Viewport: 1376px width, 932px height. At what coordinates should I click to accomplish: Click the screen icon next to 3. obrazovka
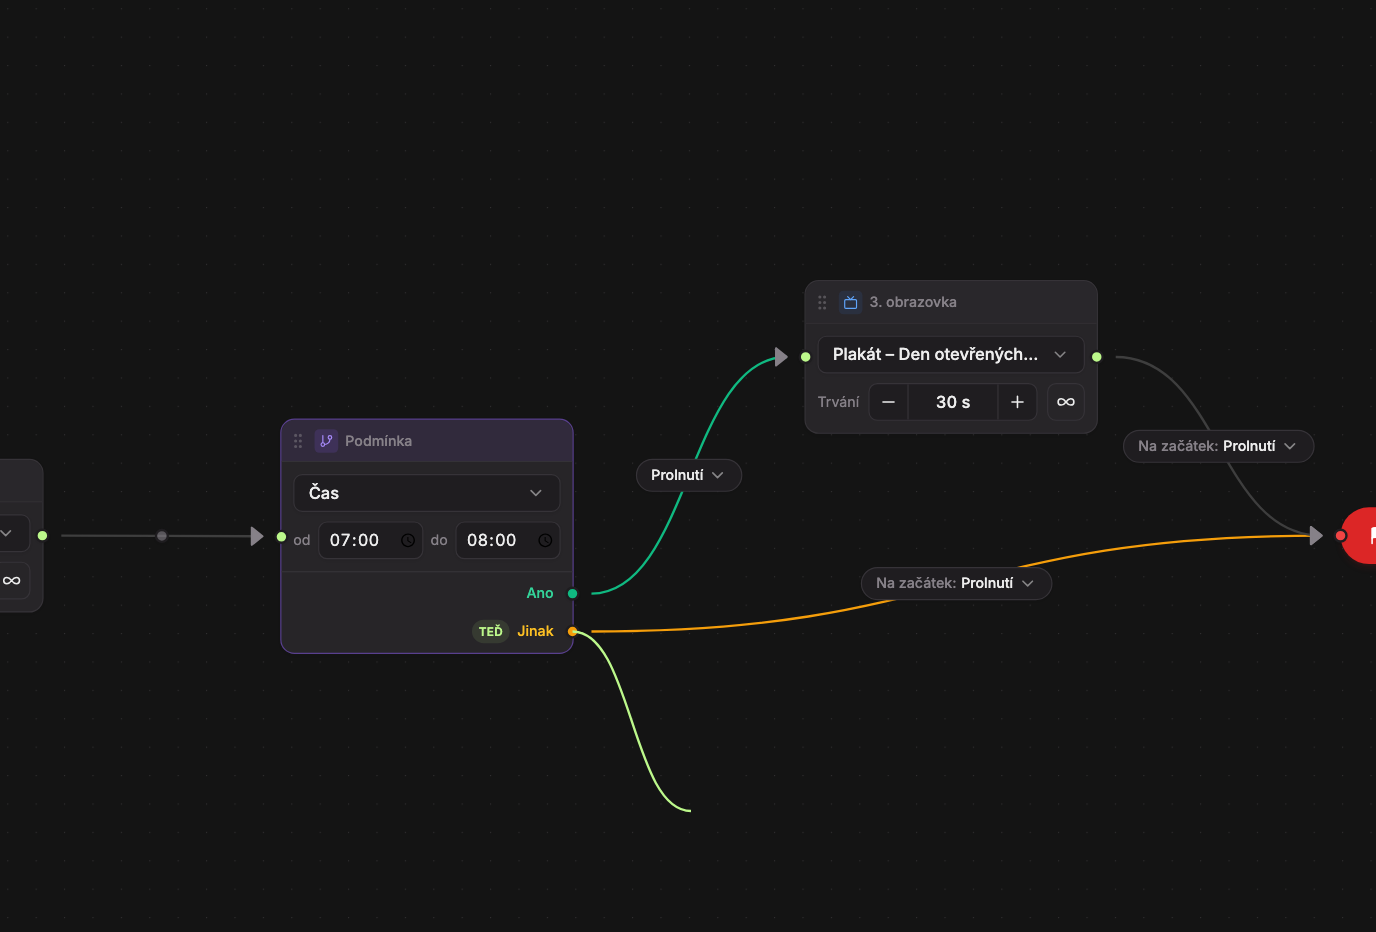click(x=851, y=302)
